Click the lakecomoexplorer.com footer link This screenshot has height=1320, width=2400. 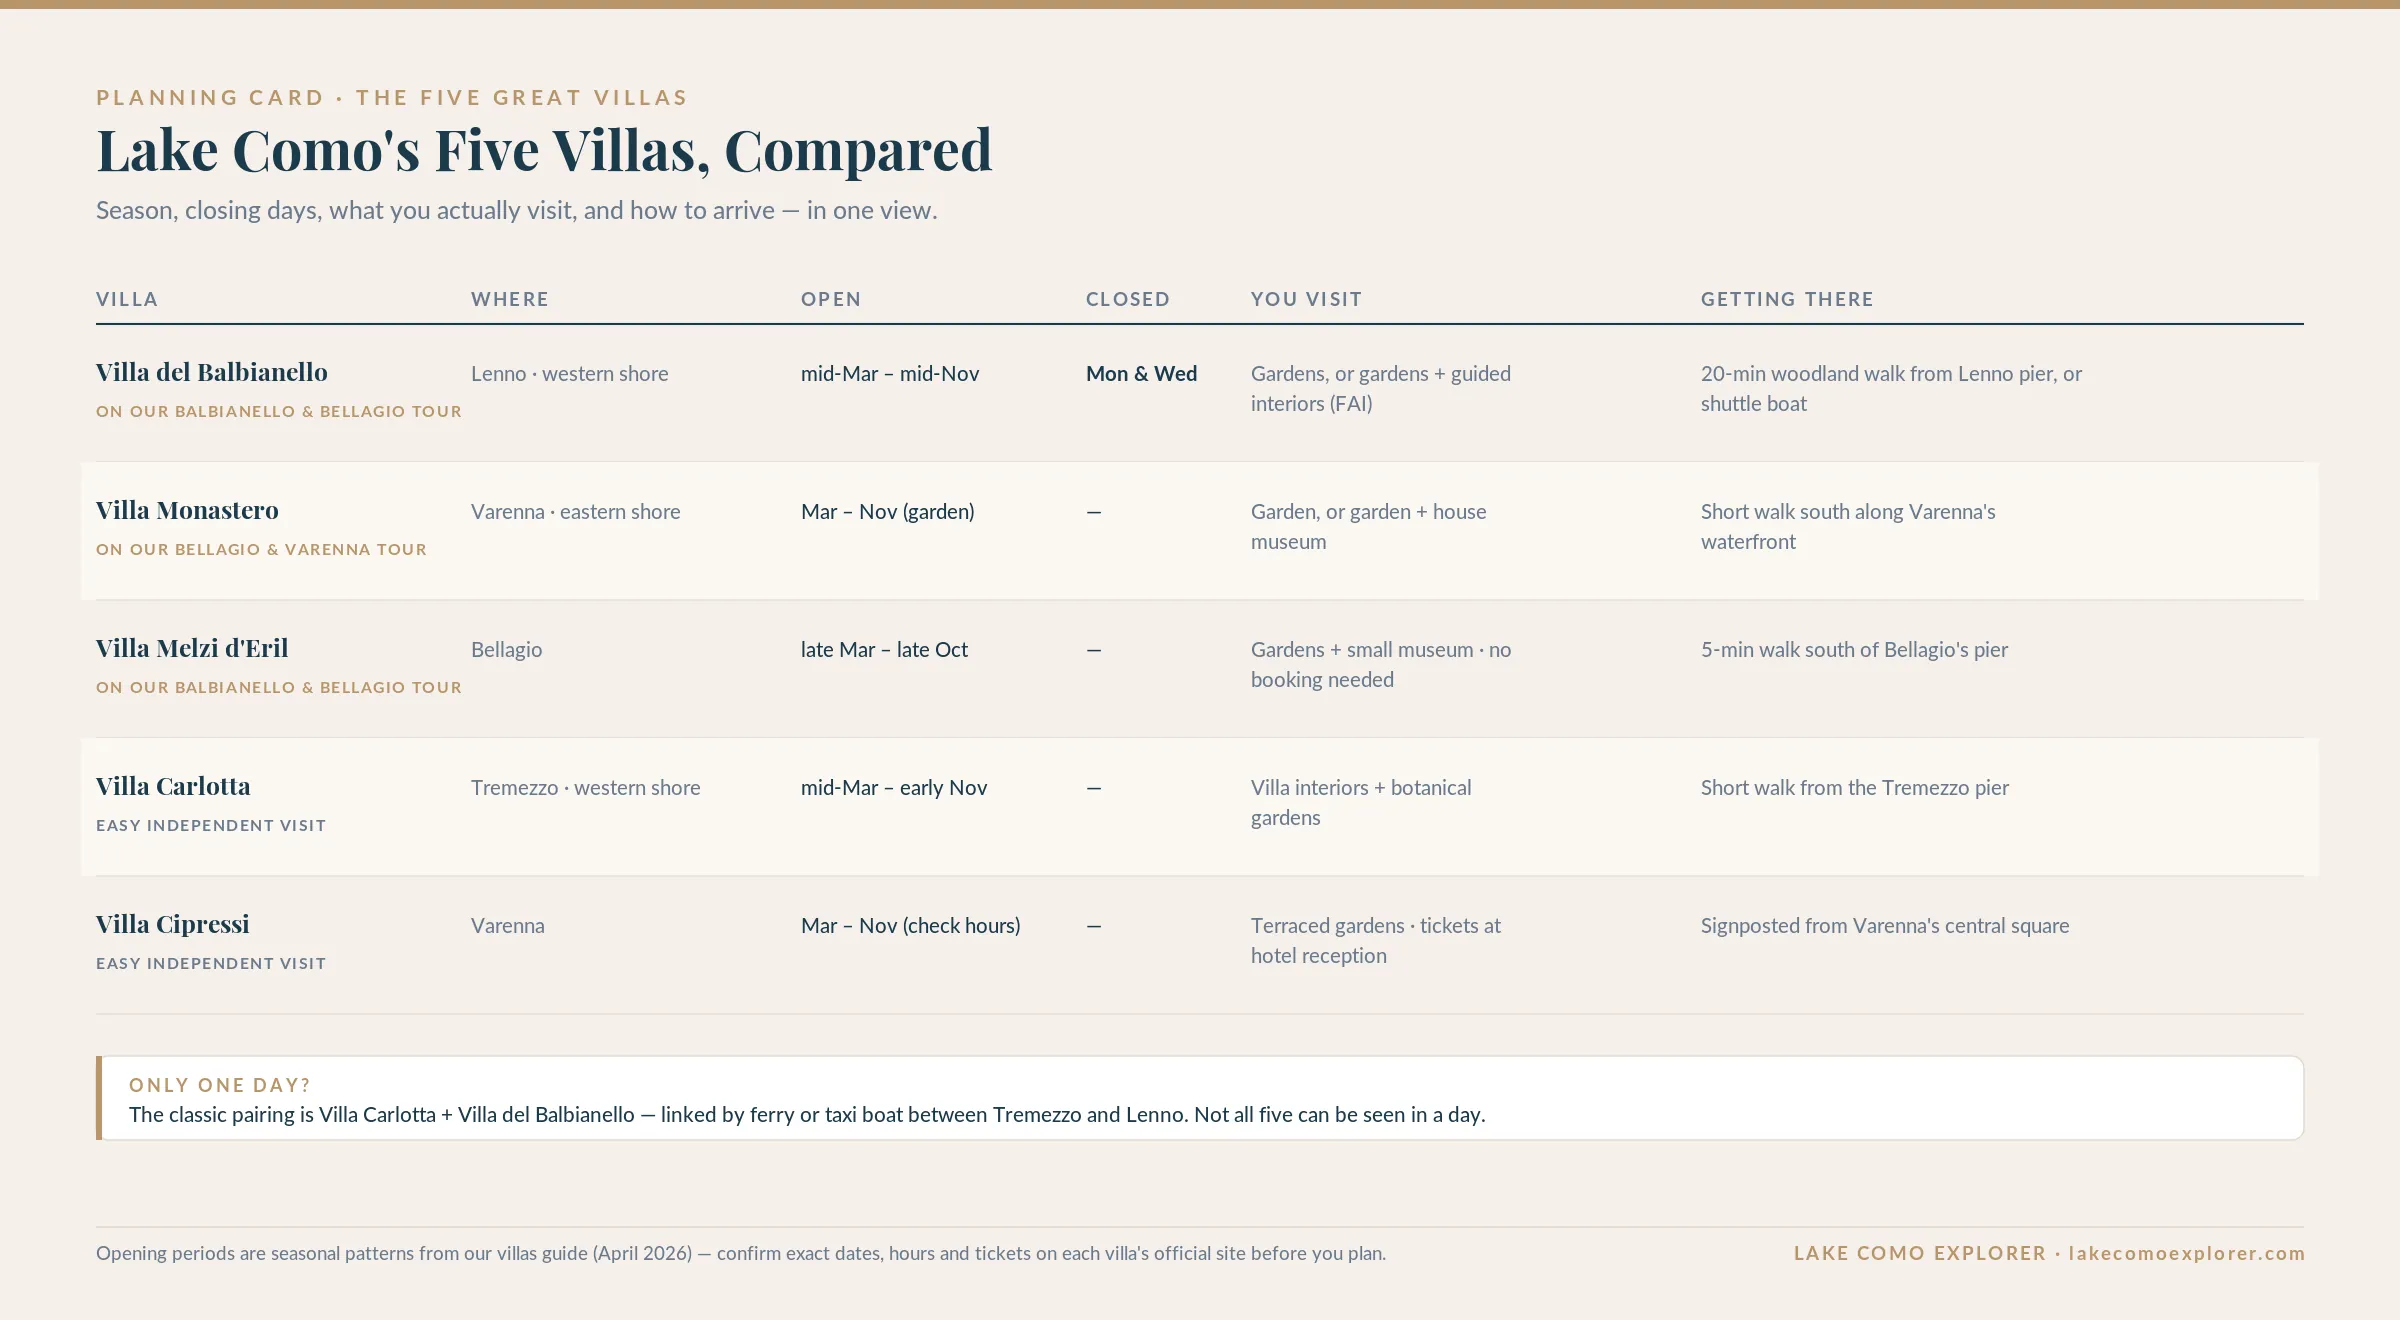click(2186, 1254)
